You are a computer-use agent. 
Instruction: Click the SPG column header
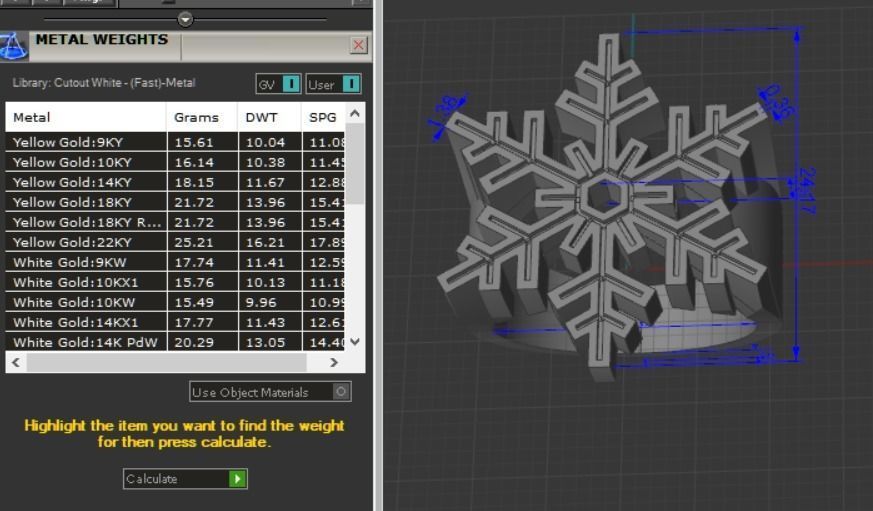(323, 117)
